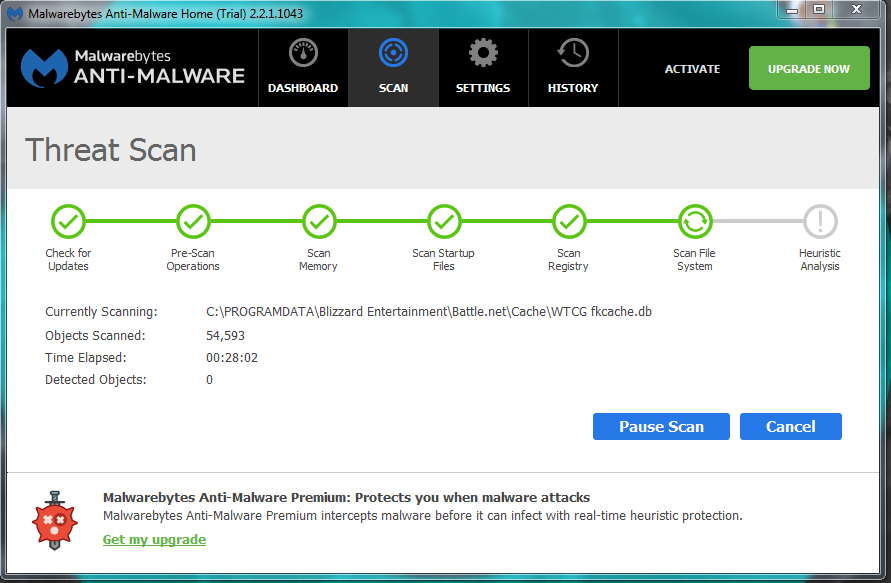Viewport: 891px width, 583px height.
Task: Pause the running scan
Action: coord(661,426)
